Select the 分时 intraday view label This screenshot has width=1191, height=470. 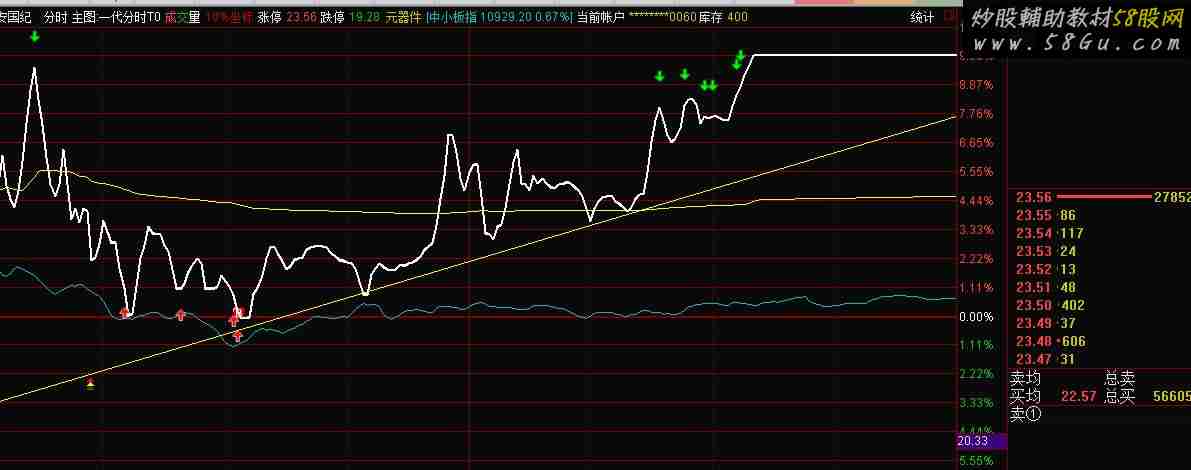56,17
